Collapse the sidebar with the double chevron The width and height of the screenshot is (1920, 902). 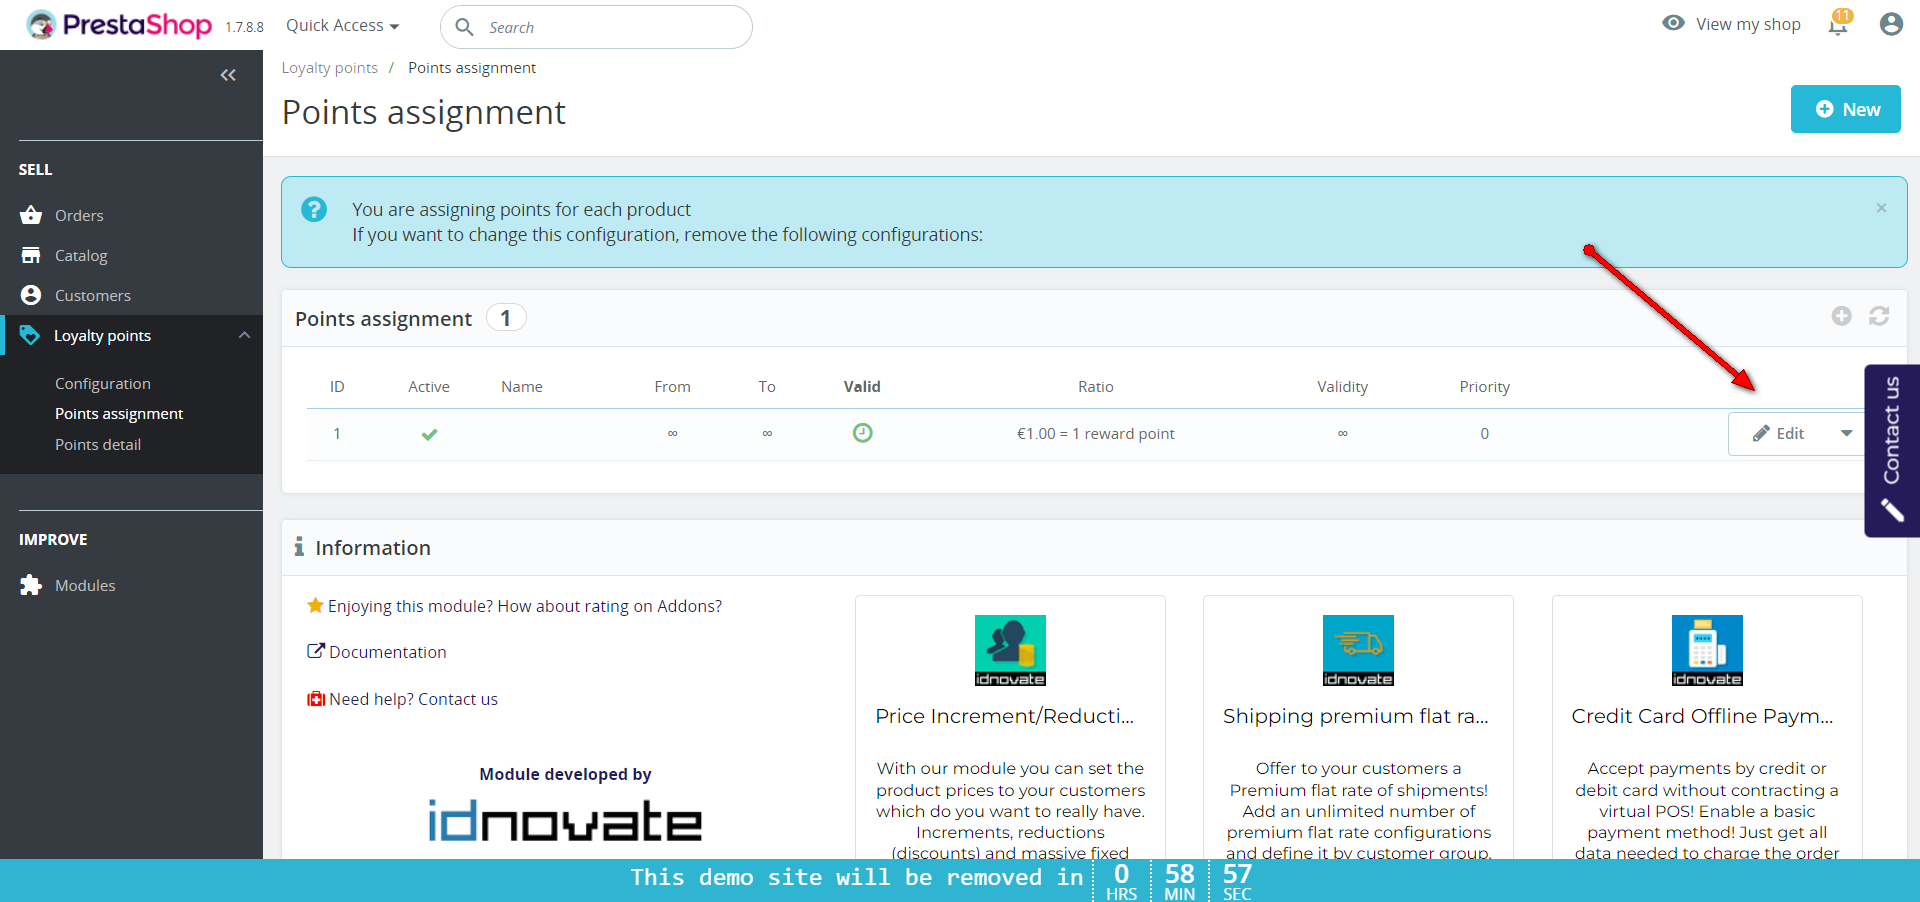coord(228,75)
